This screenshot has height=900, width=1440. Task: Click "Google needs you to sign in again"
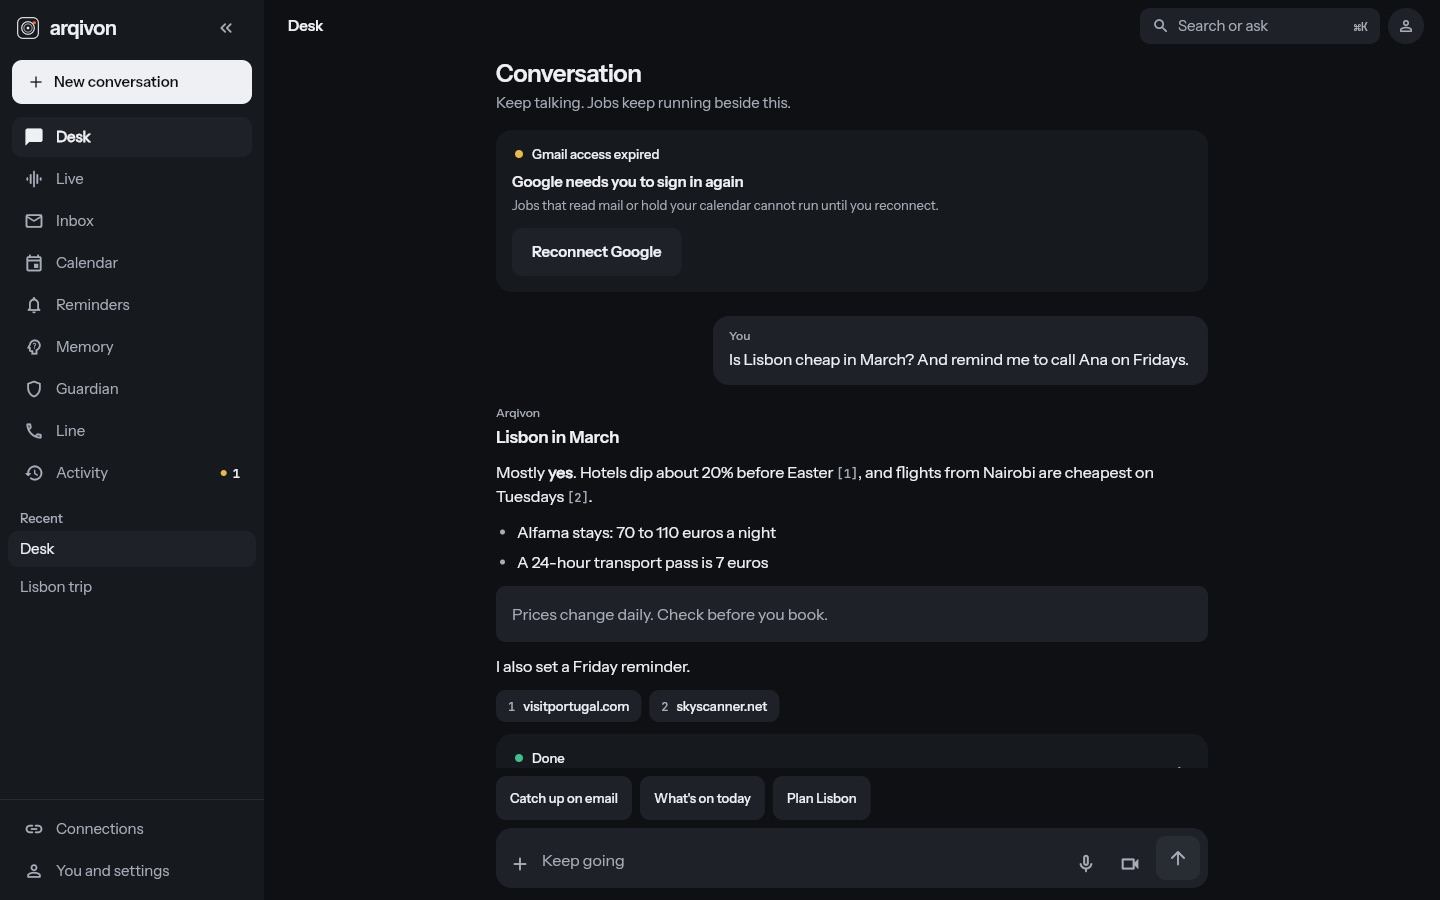[x=628, y=182]
